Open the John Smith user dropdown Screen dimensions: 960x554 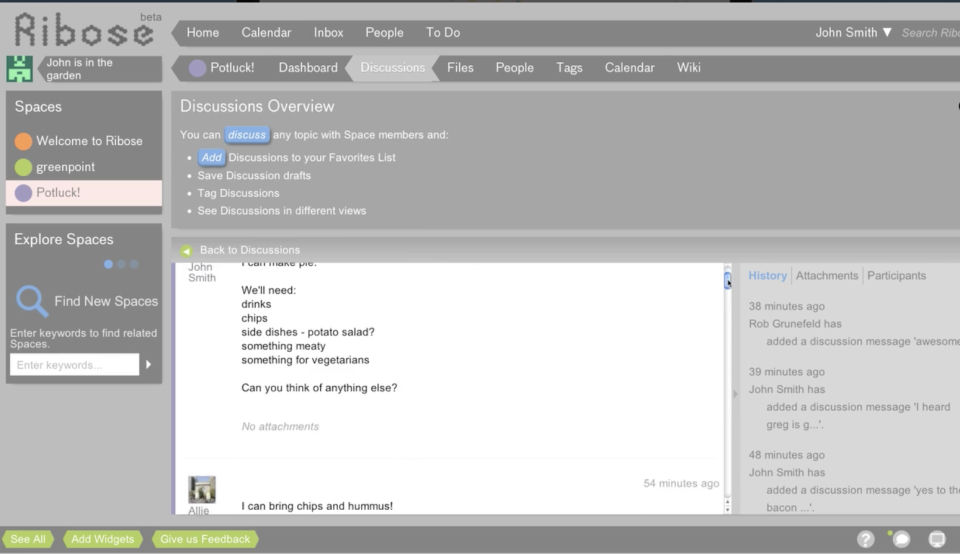pyautogui.click(x=853, y=32)
